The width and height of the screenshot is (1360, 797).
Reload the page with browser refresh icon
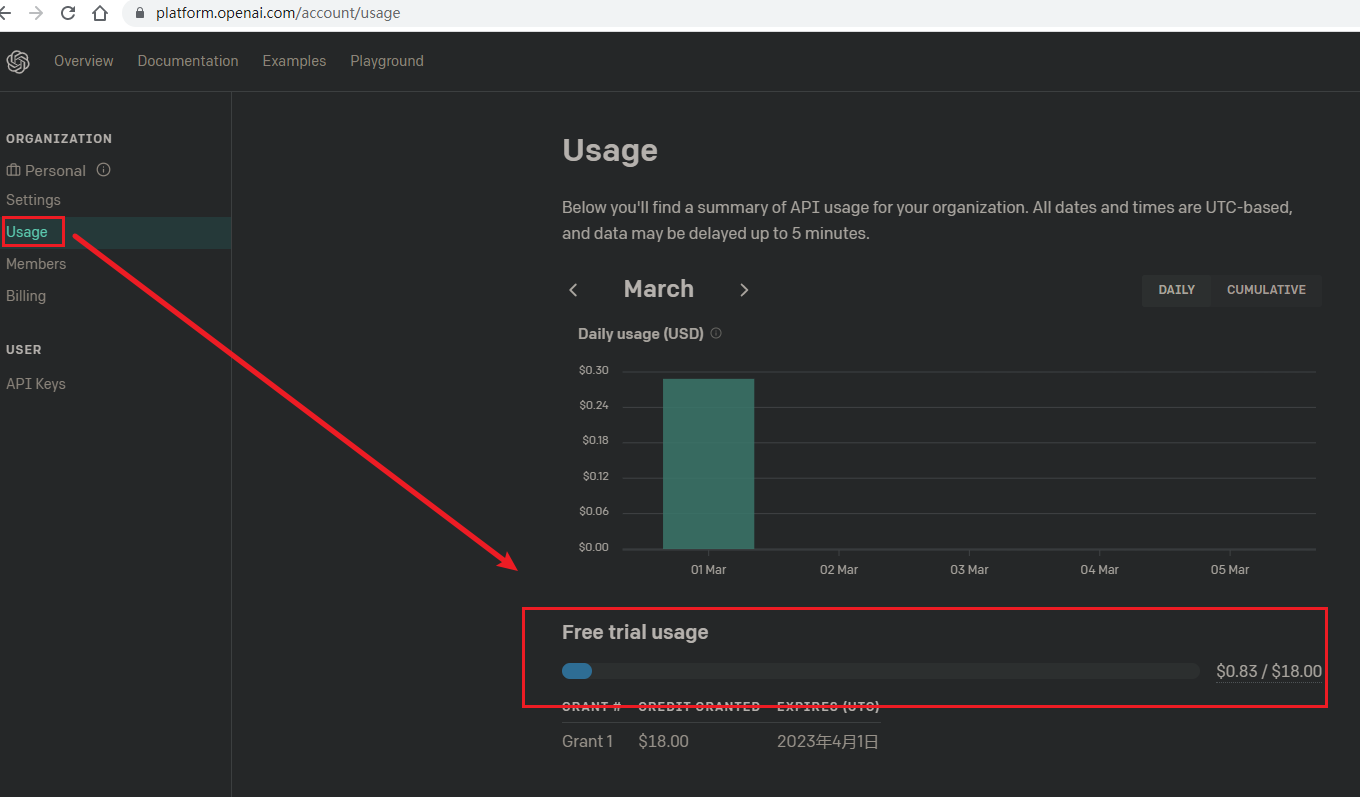[x=68, y=13]
